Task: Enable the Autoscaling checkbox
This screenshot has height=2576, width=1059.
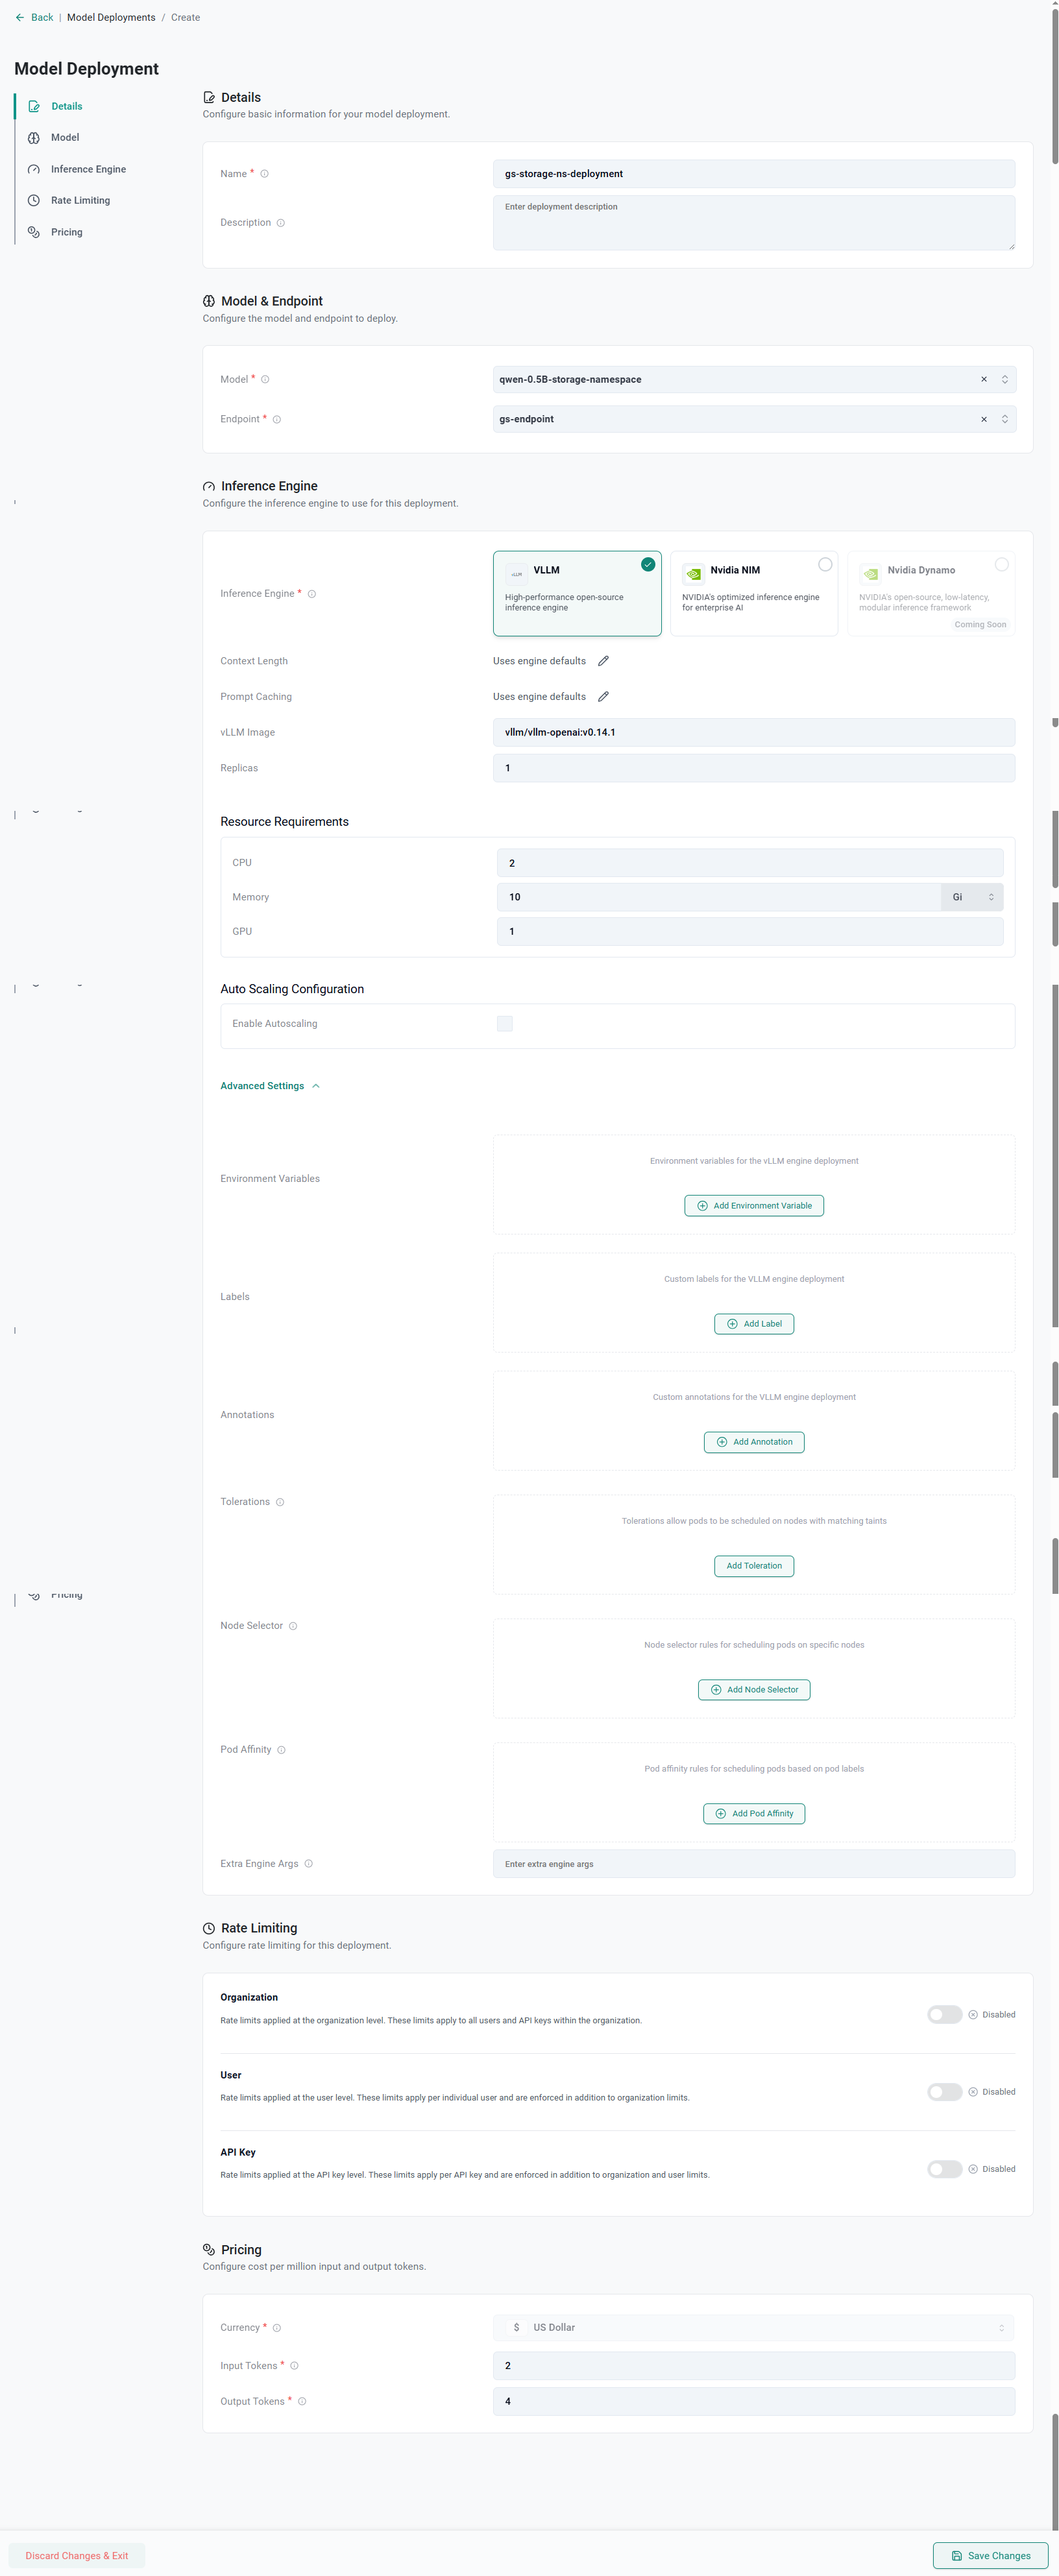Action: (505, 1024)
